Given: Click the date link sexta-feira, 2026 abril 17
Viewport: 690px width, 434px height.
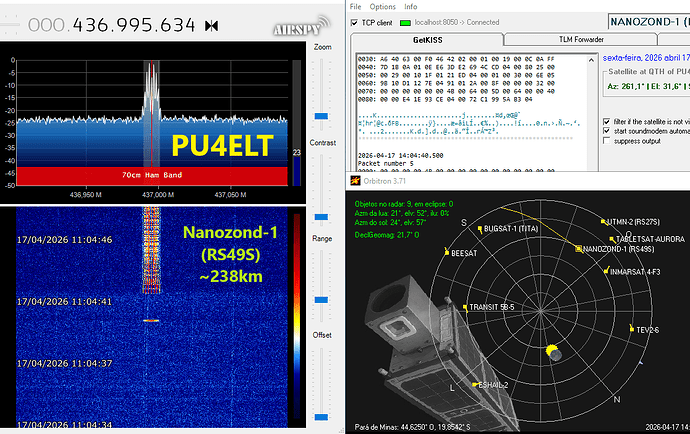Looking at the screenshot, I should pos(646,58).
